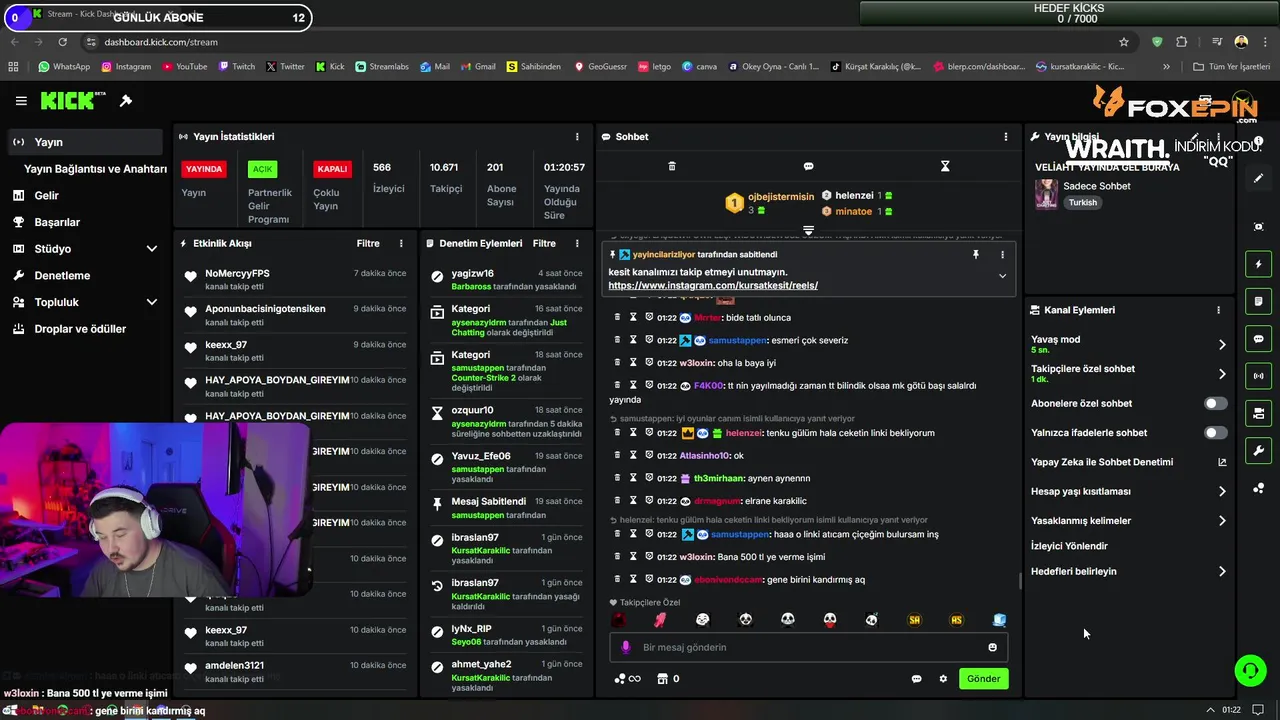Click lightning bolt icon in right sidebar
The image size is (1280, 720).
pyautogui.click(x=1259, y=264)
